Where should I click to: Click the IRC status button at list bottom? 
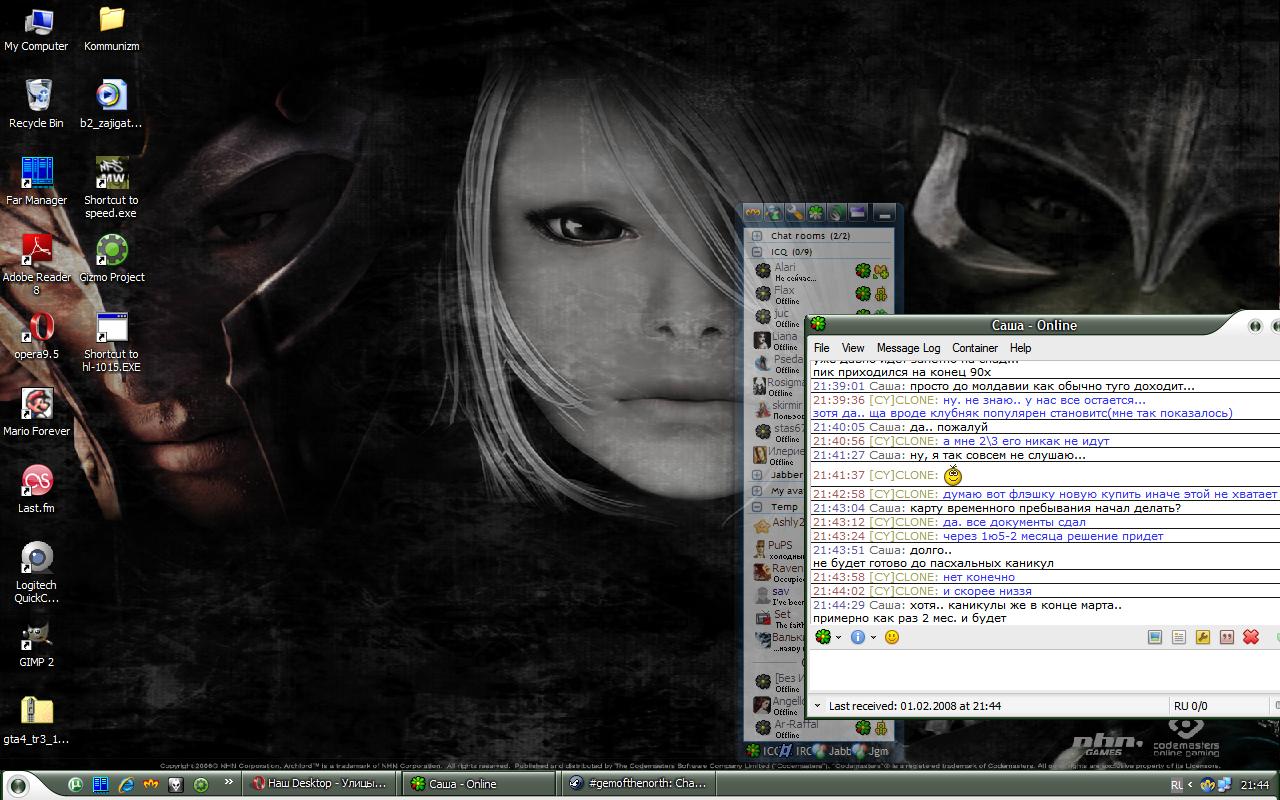(797, 750)
